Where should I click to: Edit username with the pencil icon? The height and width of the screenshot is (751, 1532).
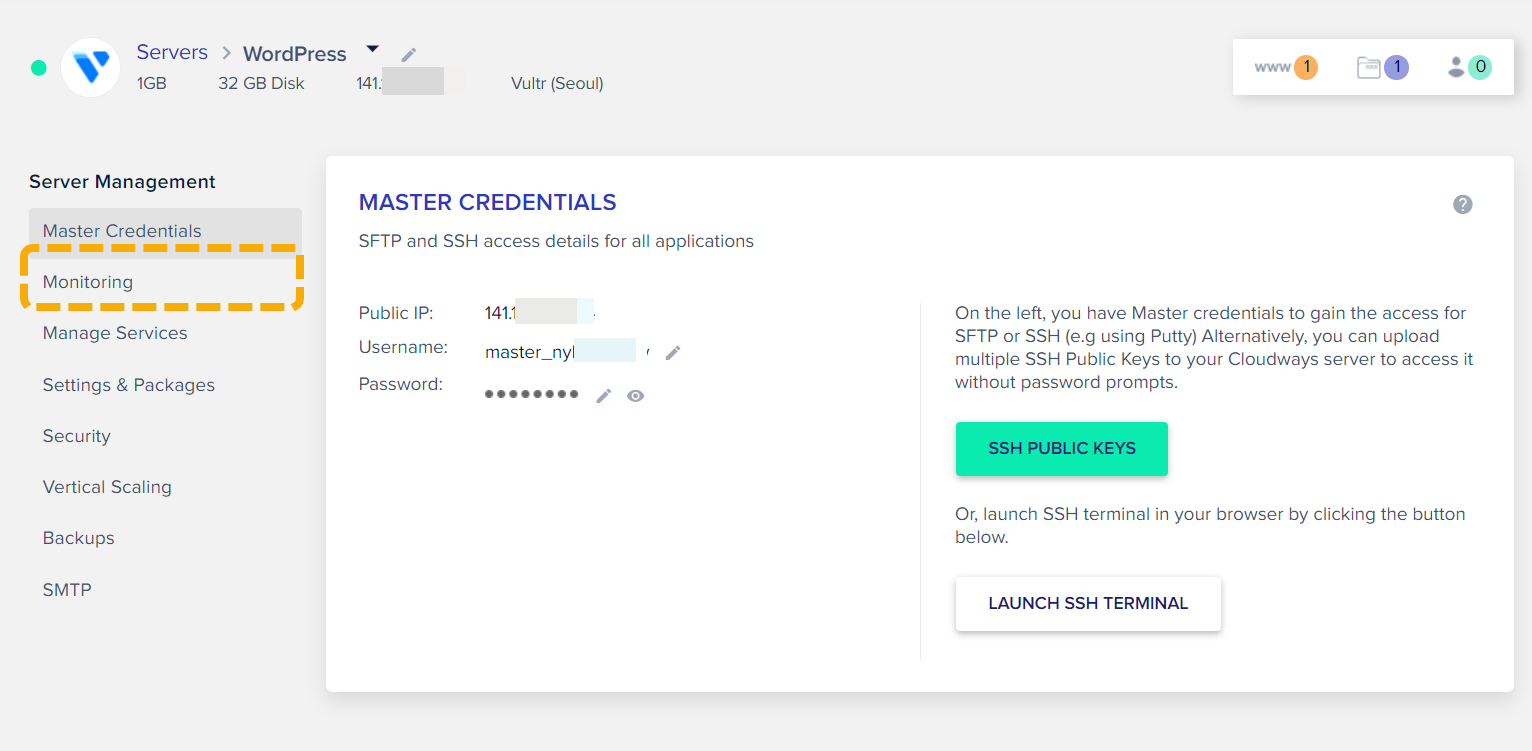673,352
